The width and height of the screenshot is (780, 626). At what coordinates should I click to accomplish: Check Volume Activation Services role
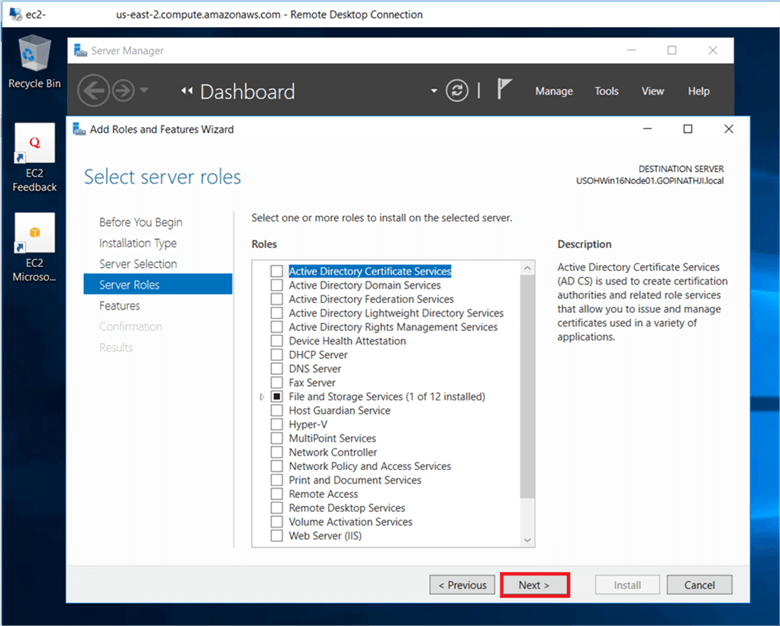pyautogui.click(x=277, y=522)
